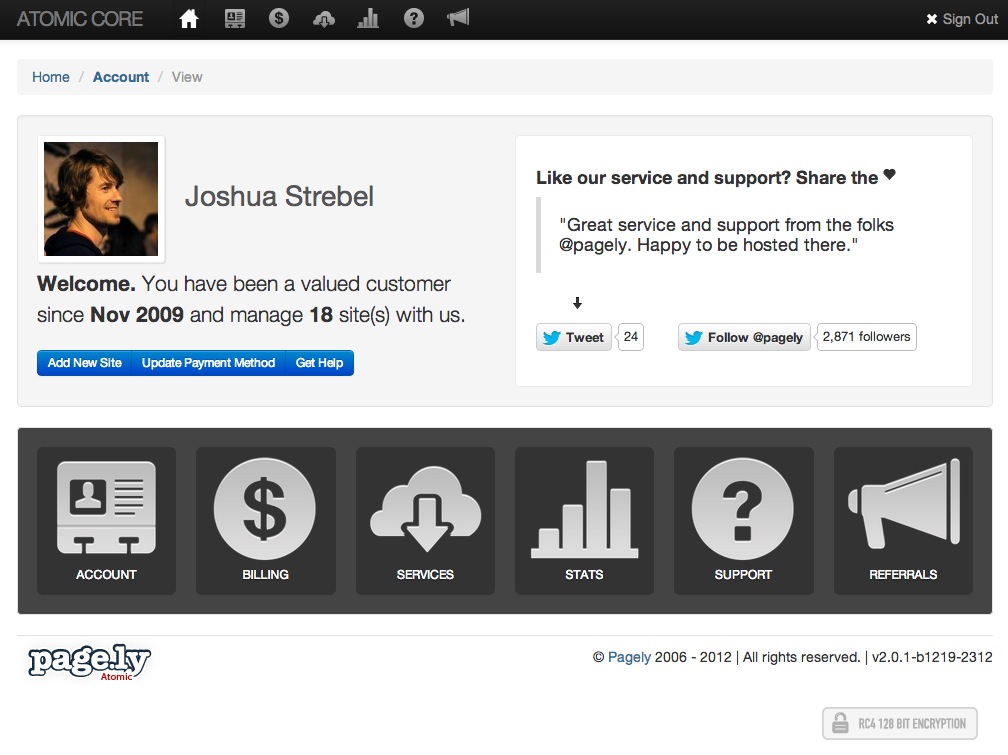Click the Sign Out link
The height and width of the screenshot is (755, 1008).
[962, 19]
